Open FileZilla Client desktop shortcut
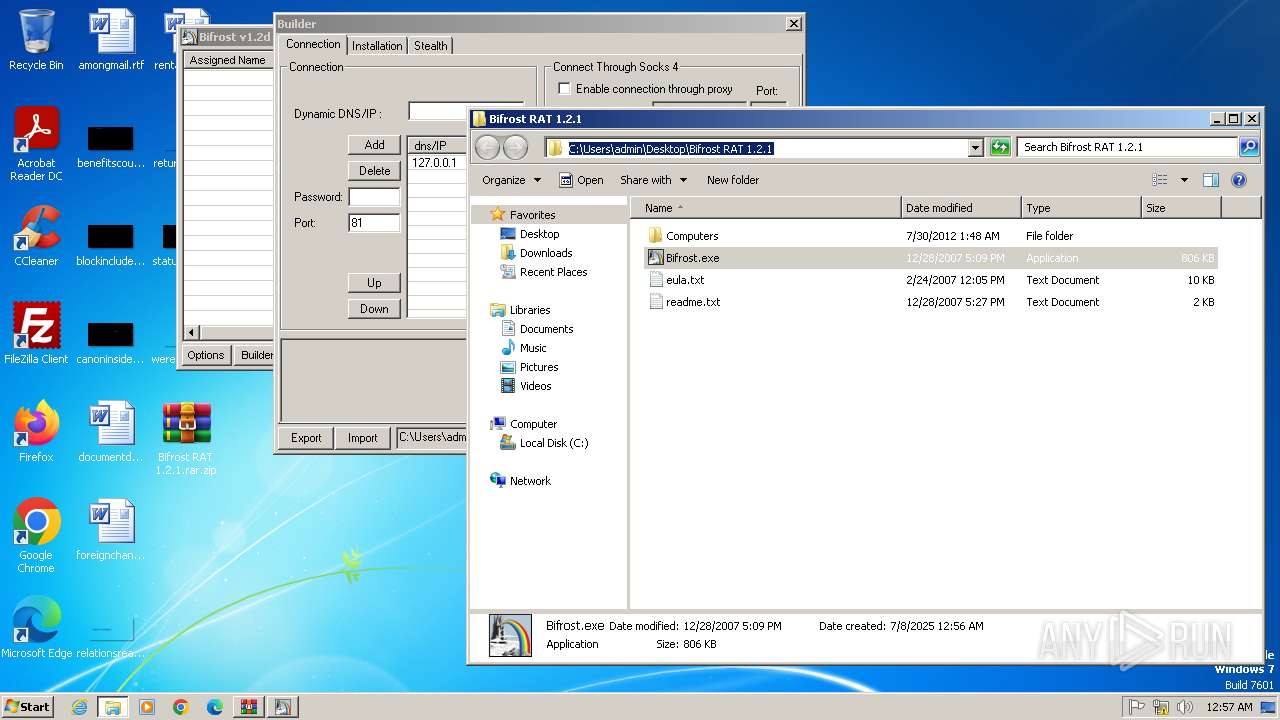Viewport: 1280px width, 720px height. pos(36,333)
